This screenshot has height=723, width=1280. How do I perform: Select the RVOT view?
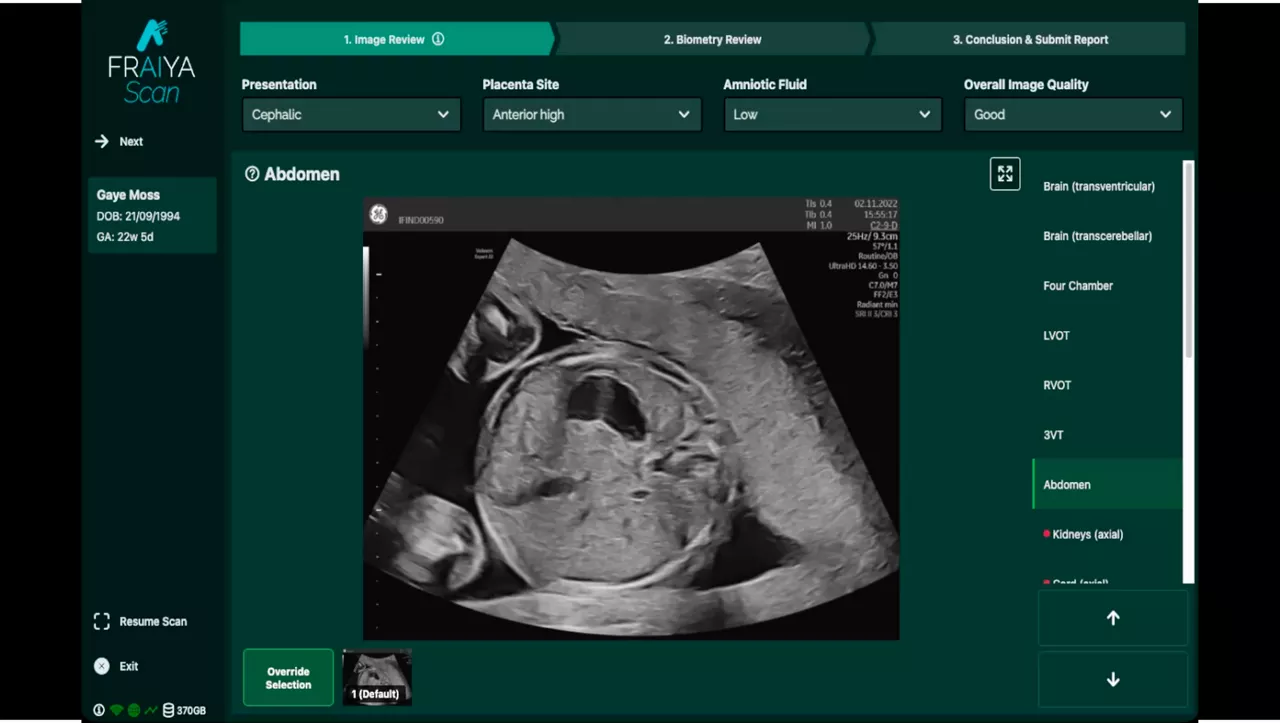coord(1106,385)
